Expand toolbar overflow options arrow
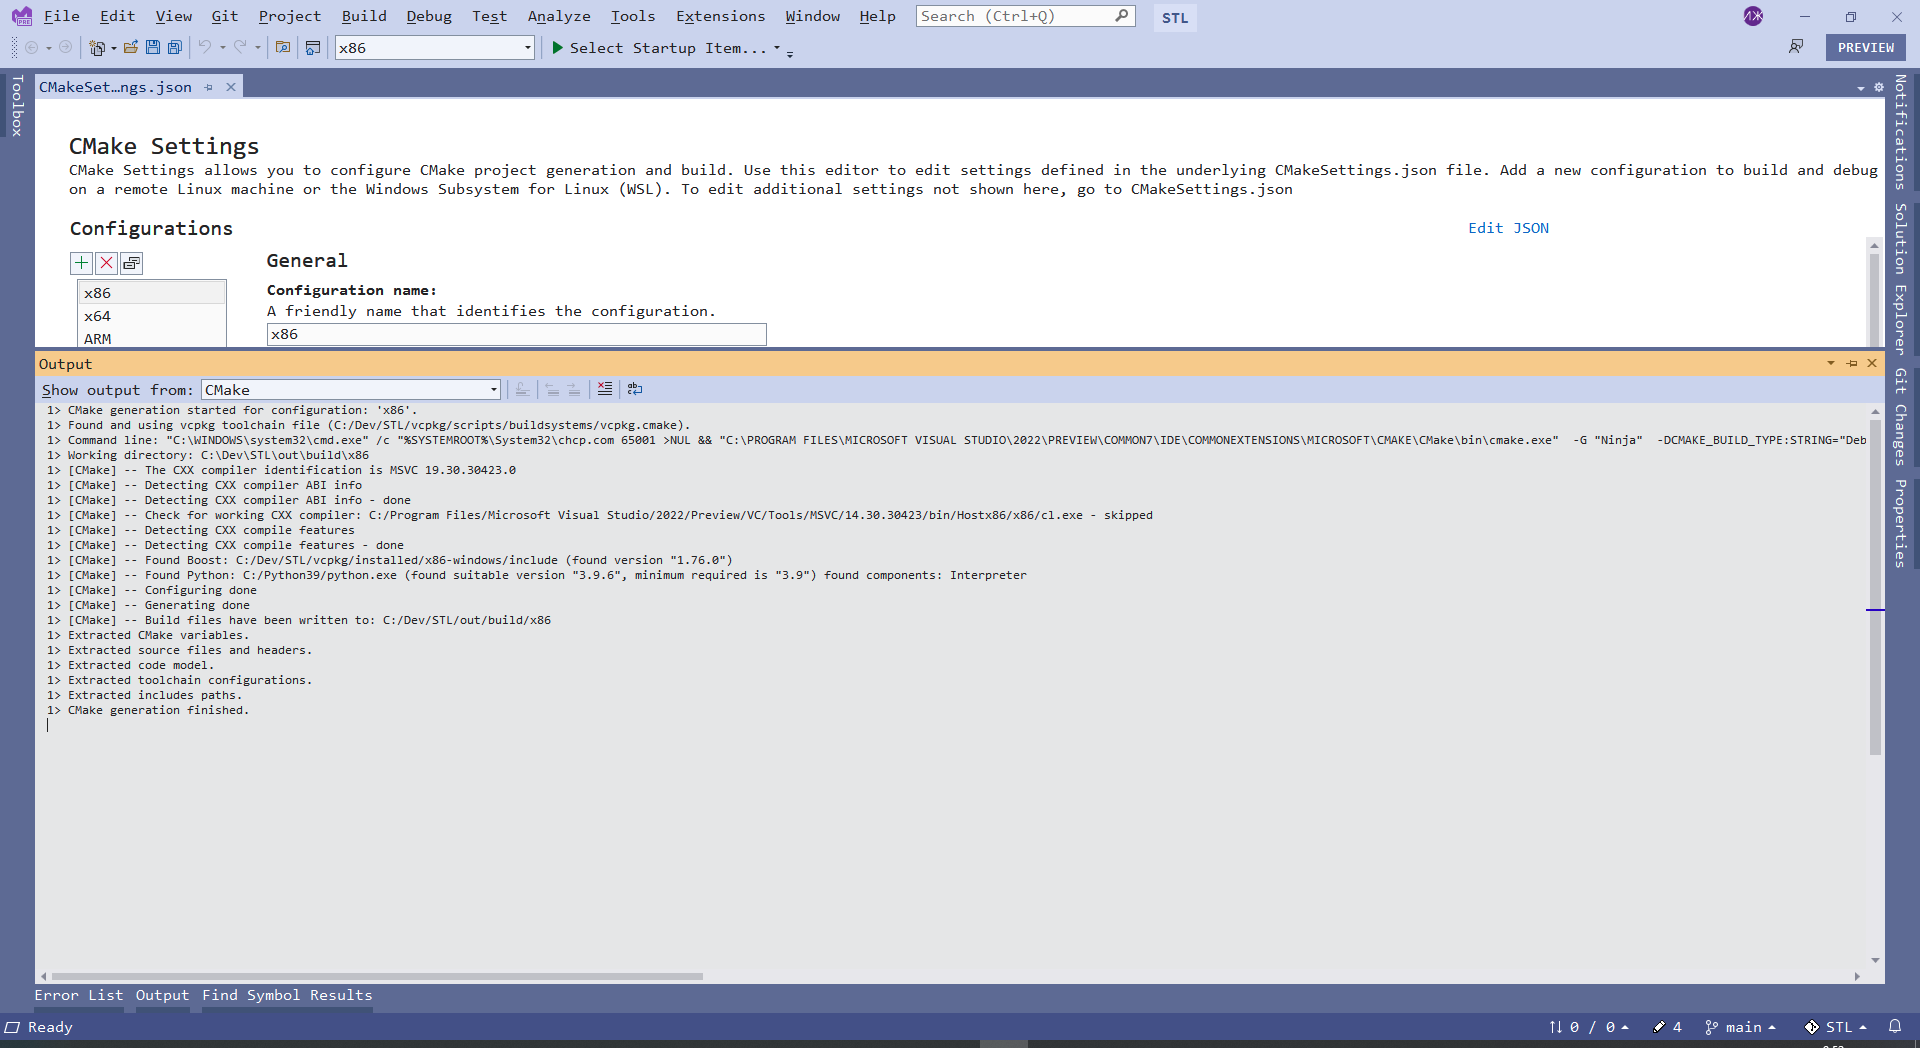This screenshot has width=1920, height=1048. coord(790,54)
